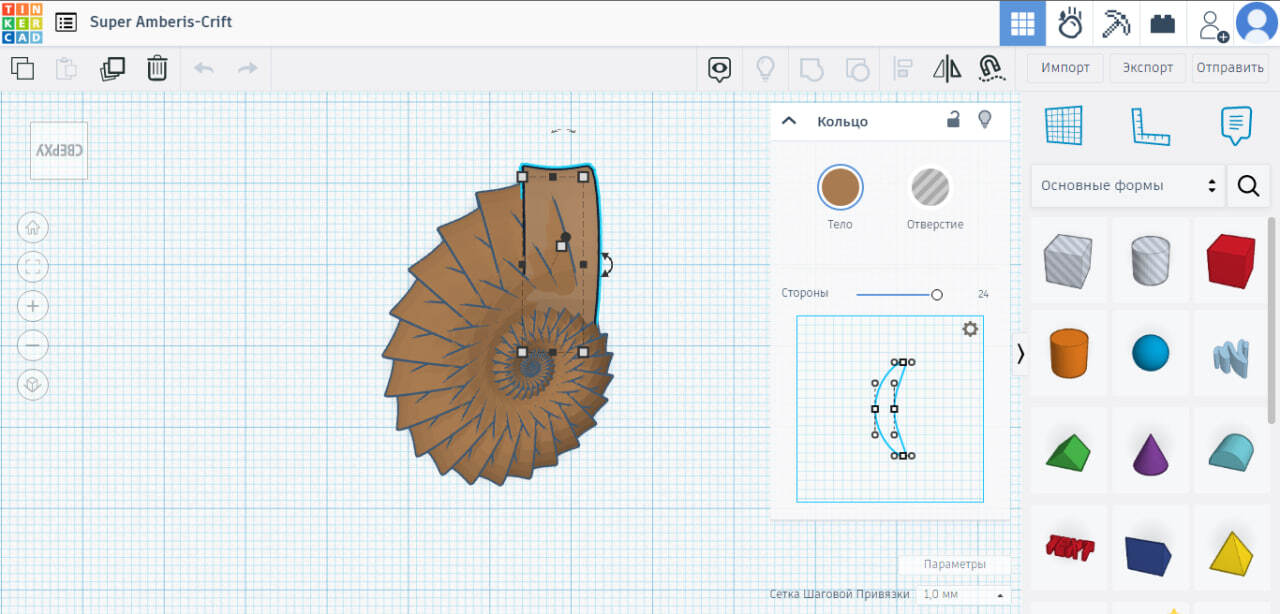Toggle shape visibility lightbulb in Кольцо panel
This screenshot has width=1280, height=614.
985,120
